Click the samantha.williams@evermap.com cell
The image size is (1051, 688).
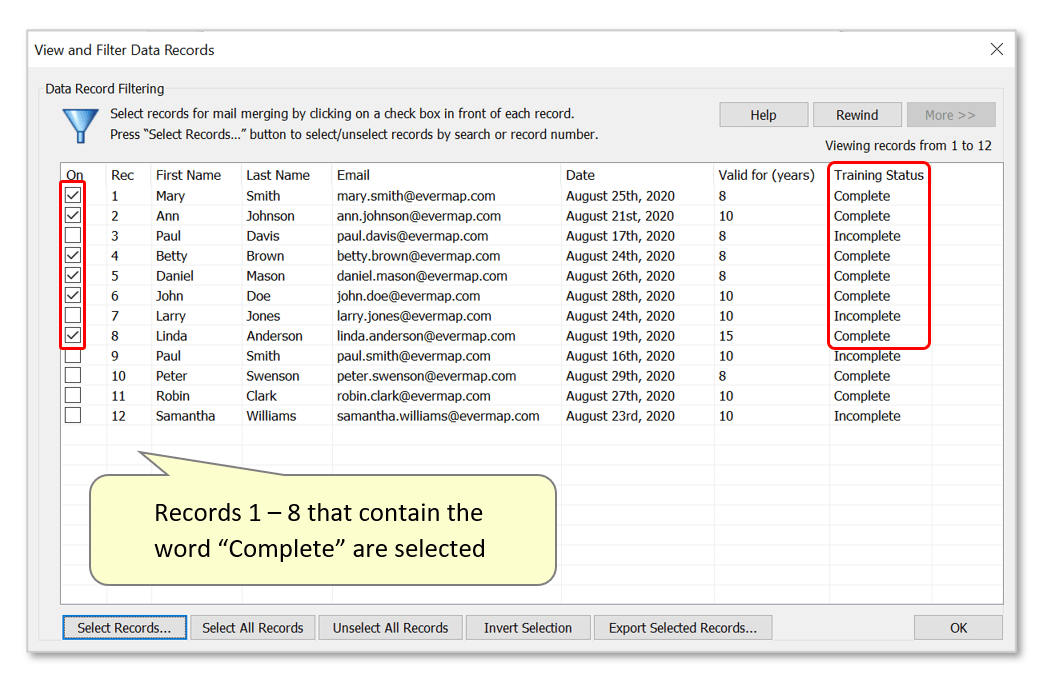tap(438, 416)
